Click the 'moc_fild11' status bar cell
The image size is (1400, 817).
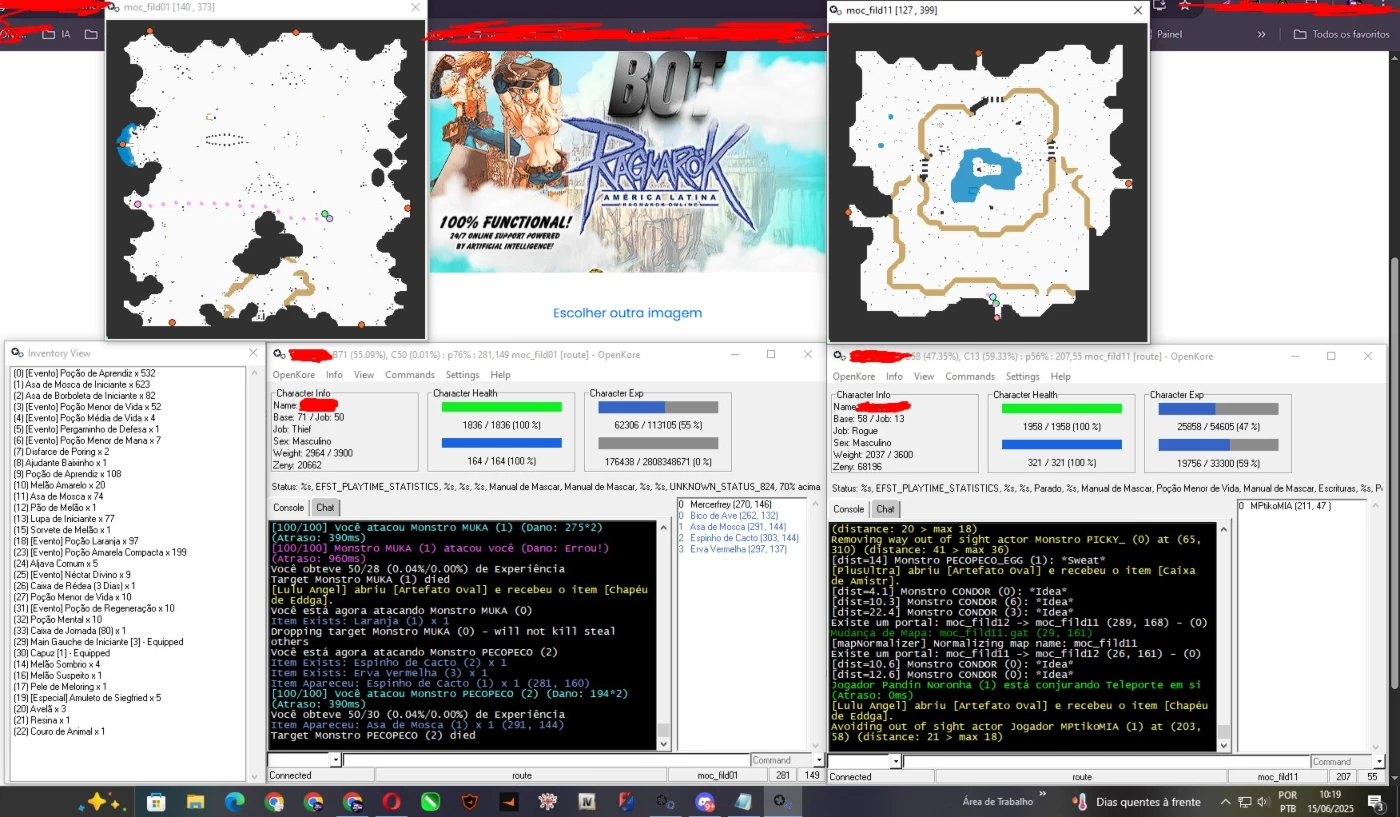tap(1277, 777)
